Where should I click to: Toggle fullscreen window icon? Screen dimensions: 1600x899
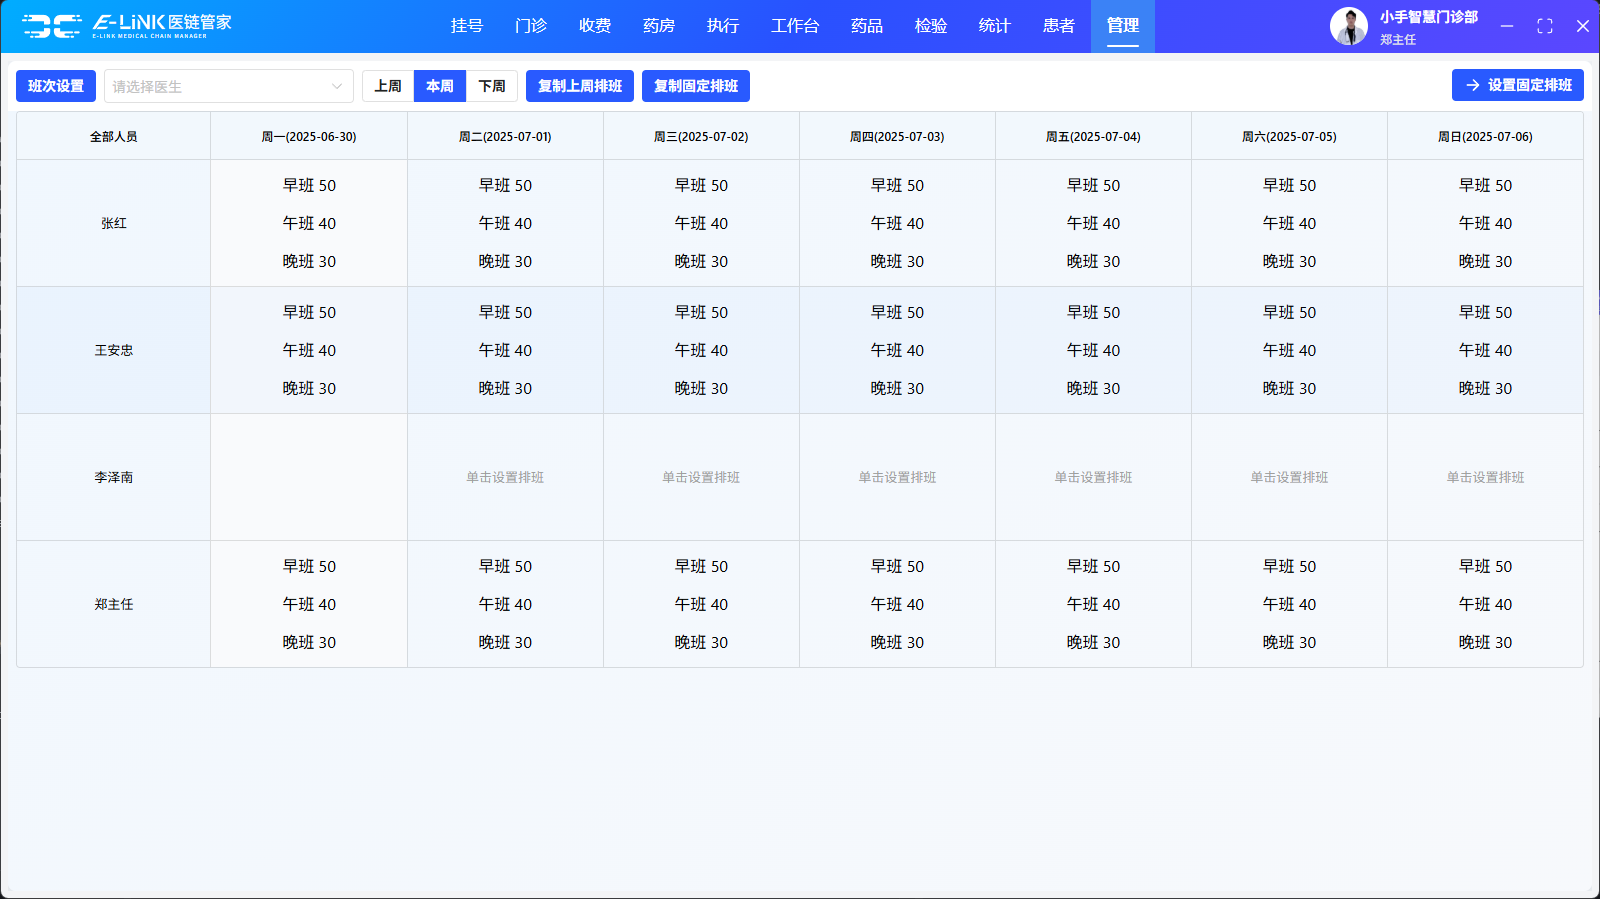(1544, 26)
